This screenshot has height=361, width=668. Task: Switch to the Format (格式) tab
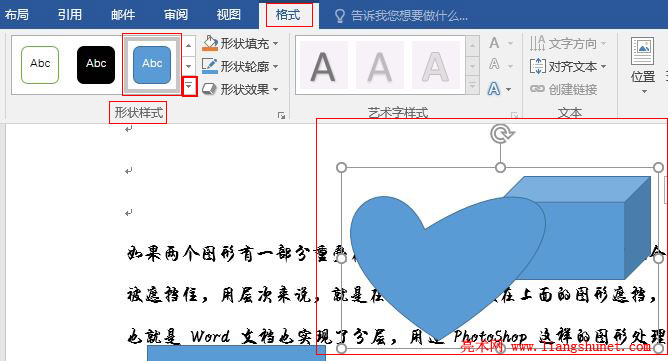pyautogui.click(x=289, y=15)
